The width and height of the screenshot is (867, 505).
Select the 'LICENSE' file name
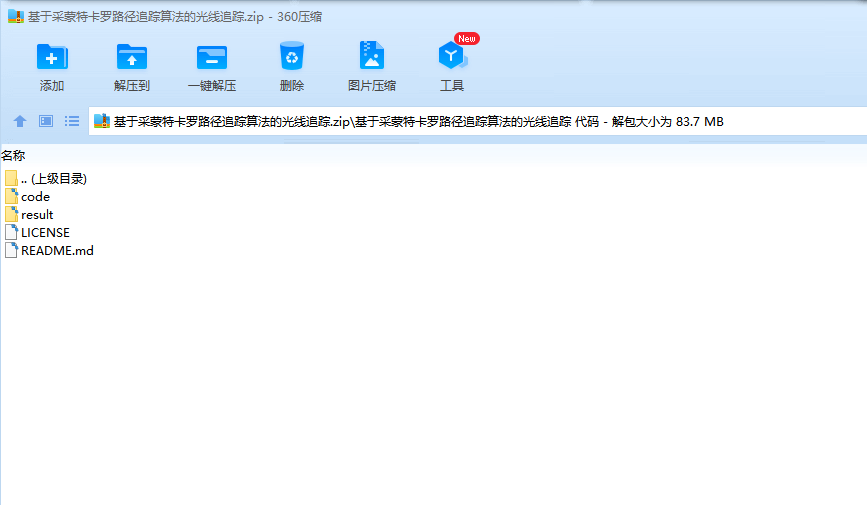(x=45, y=233)
